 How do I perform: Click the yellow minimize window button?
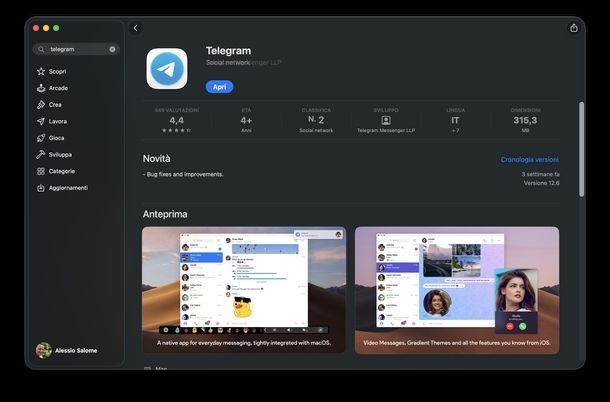point(46,28)
